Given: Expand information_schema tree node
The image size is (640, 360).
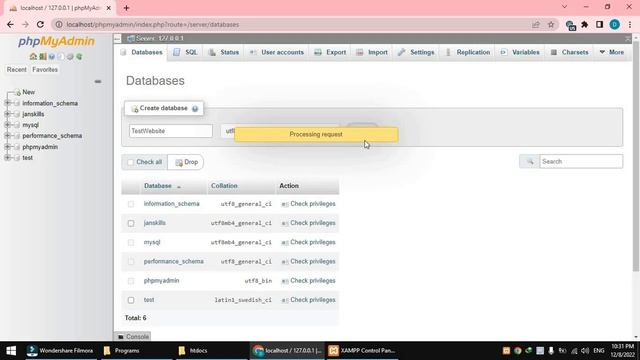Looking at the screenshot, I should coord(7,103).
